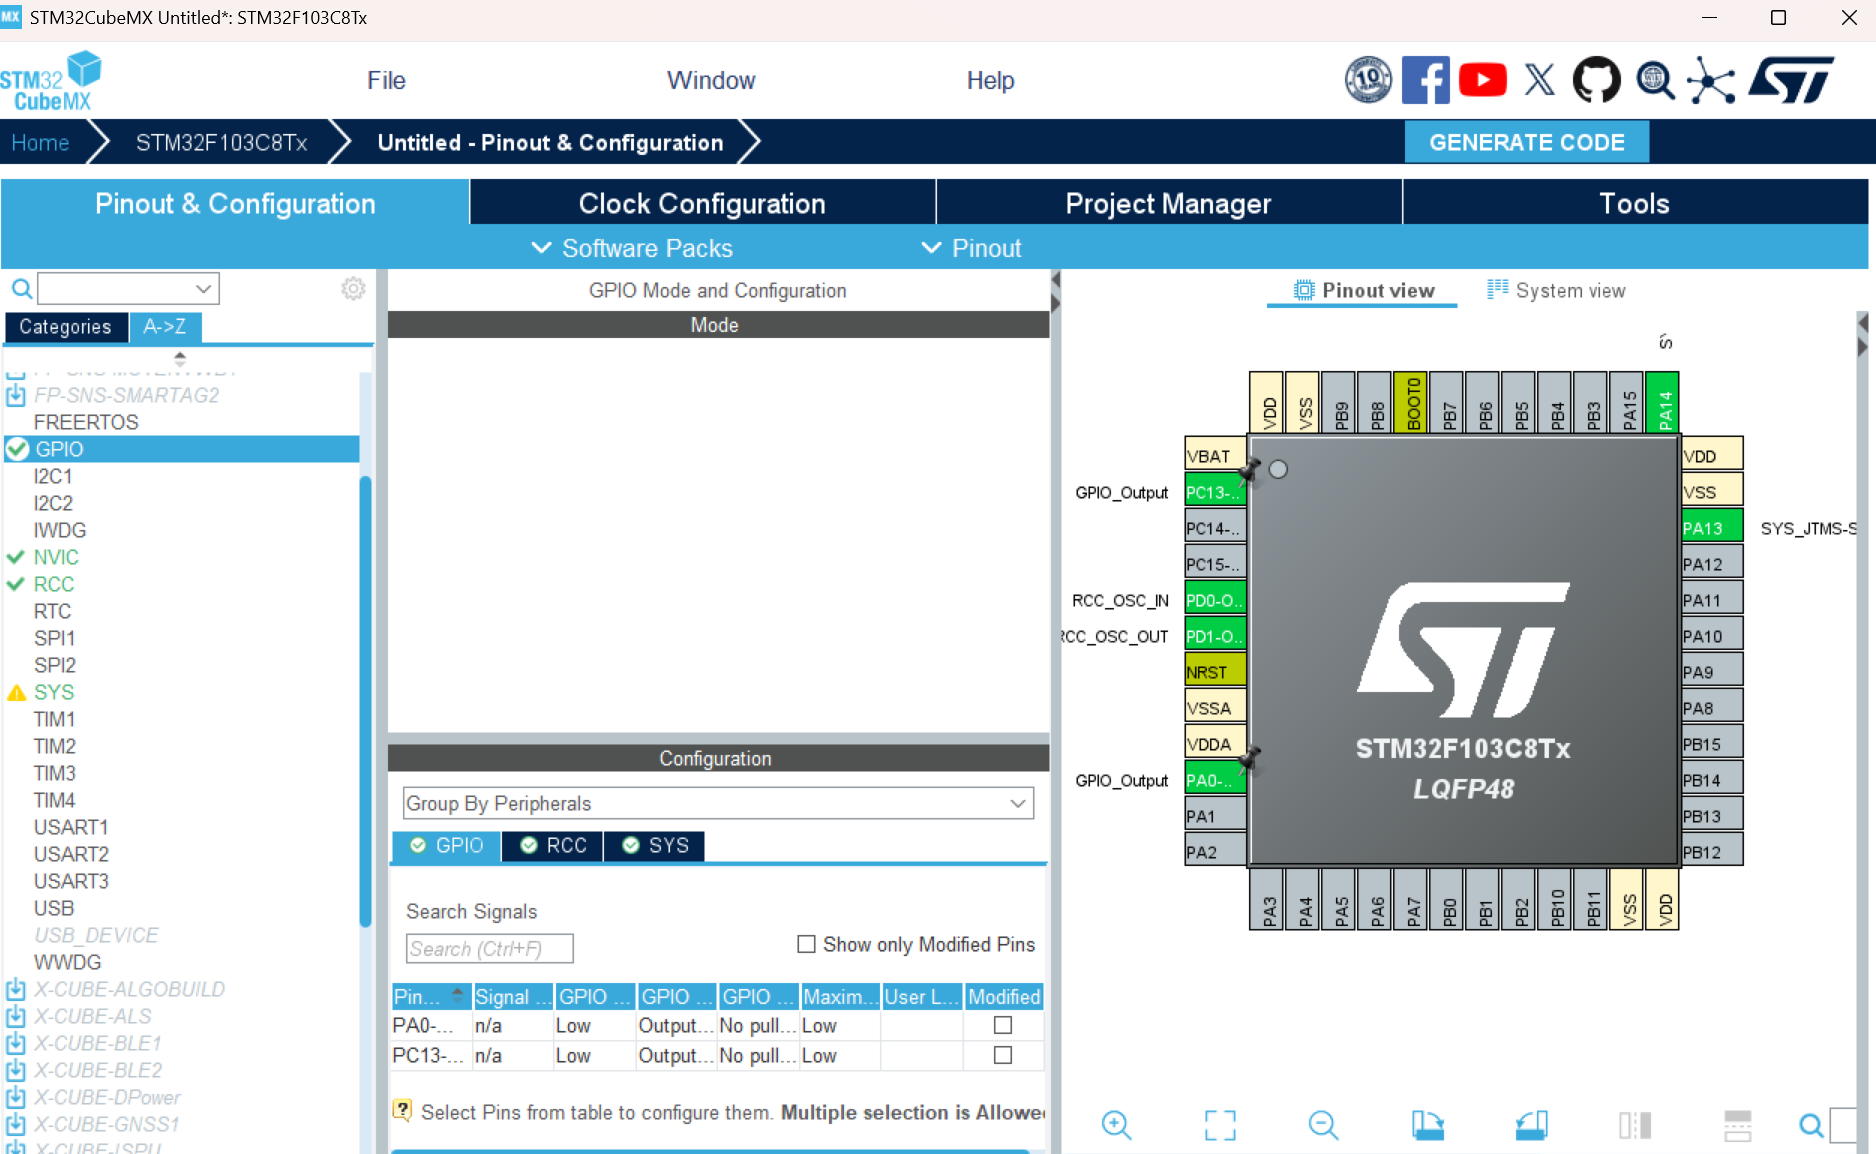Screen dimensions: 1876x1154
Task: Check the Modified box for pin PC13
Action: point(1003,1055)
